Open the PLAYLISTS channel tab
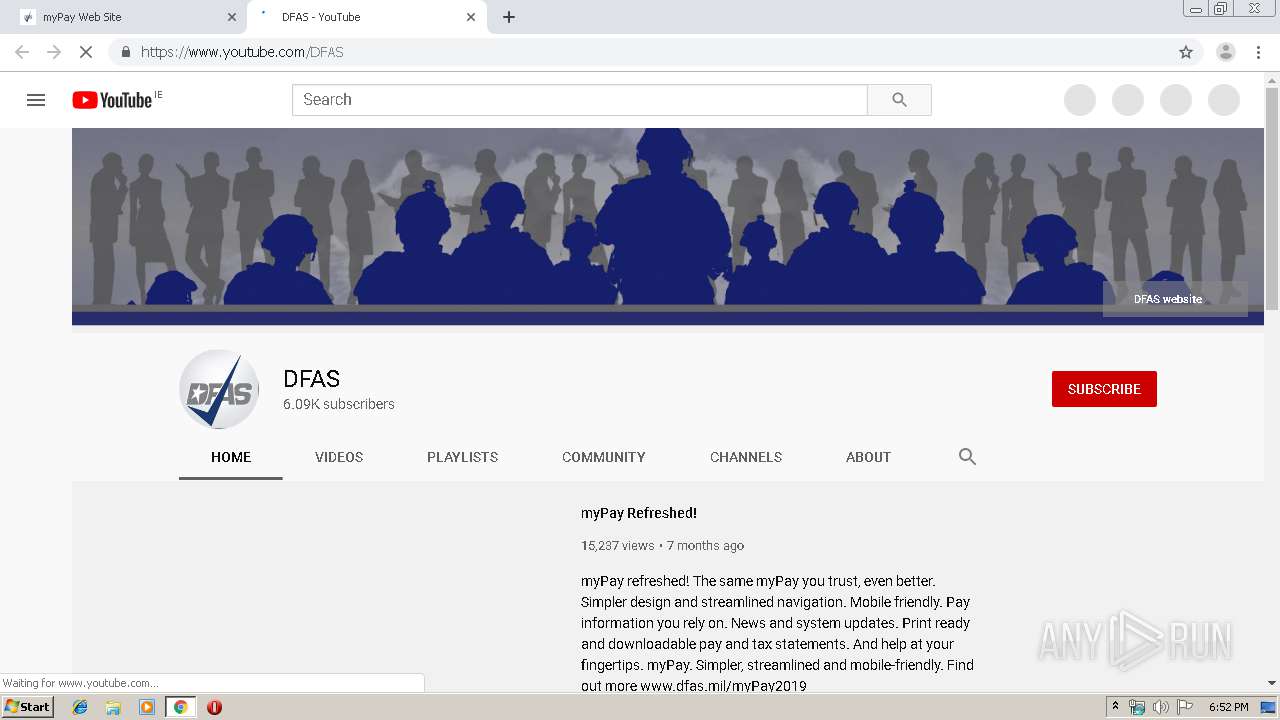This screenshot has height=720, width=1280. 462,457
